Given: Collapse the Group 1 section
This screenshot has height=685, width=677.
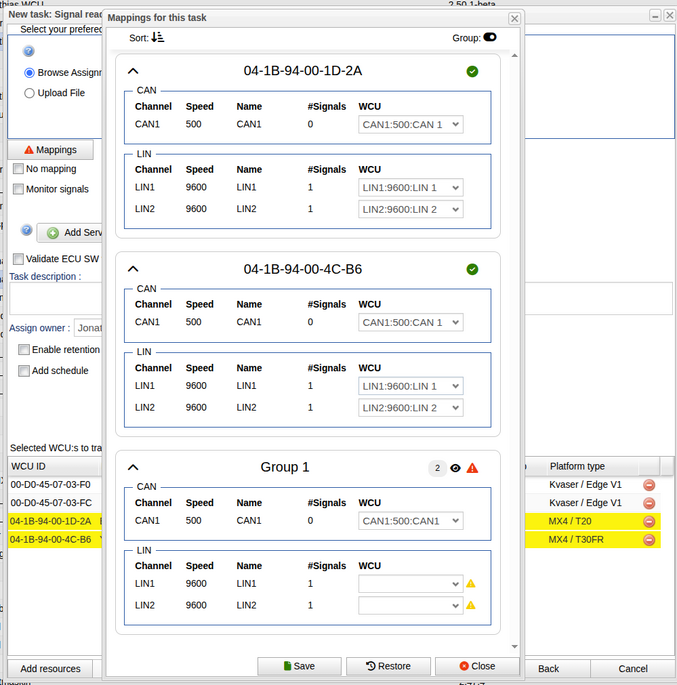Looking at the screenshot, I should 134,467.
